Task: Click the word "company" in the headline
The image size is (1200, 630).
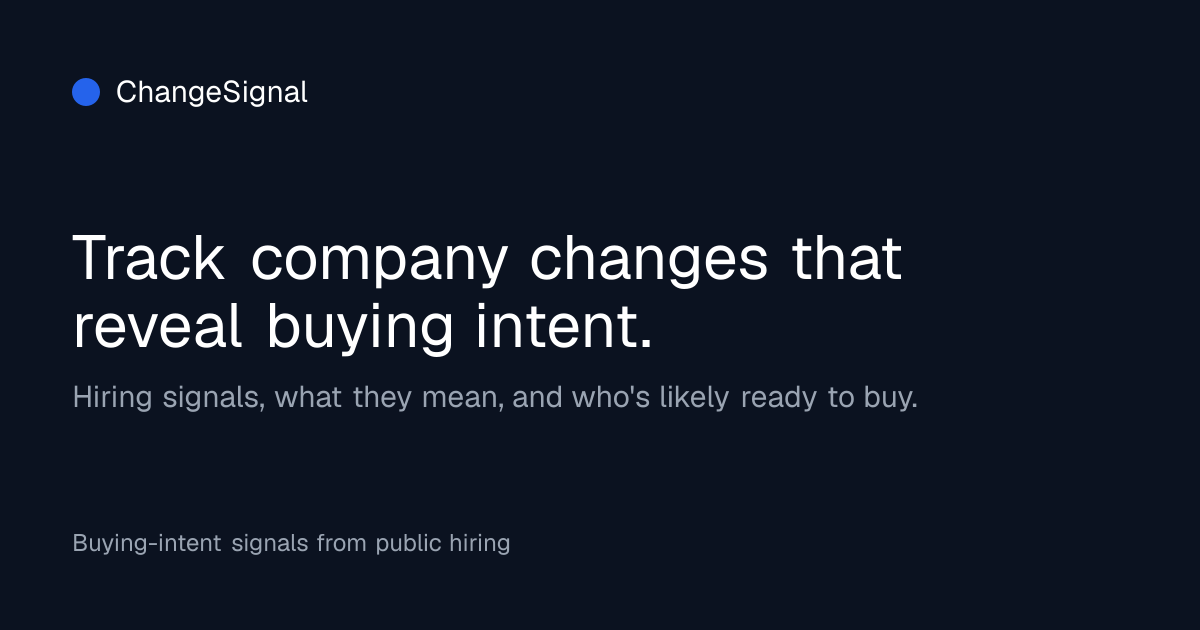Action: point(379,263)
